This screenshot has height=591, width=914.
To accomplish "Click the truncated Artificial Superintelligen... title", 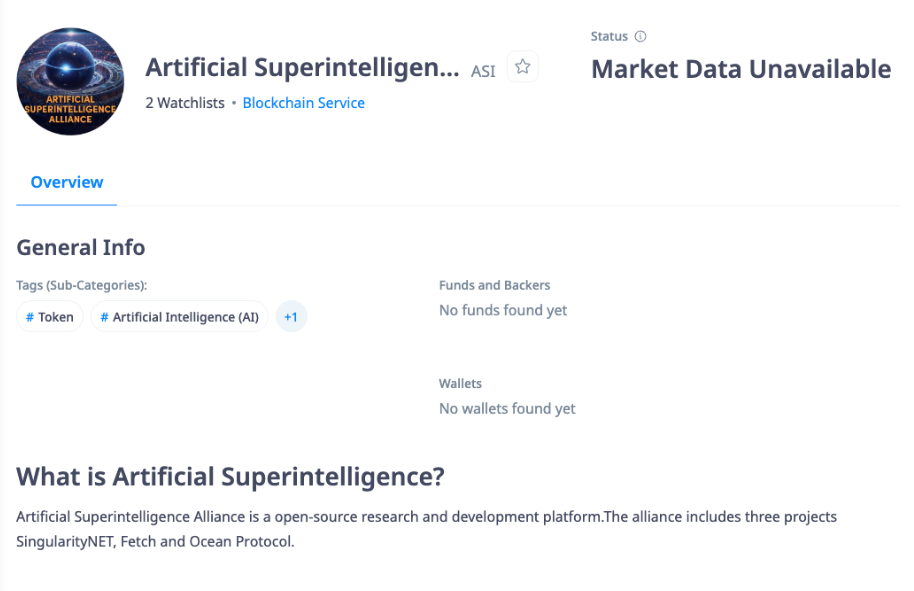I will [x=302, y=68].
